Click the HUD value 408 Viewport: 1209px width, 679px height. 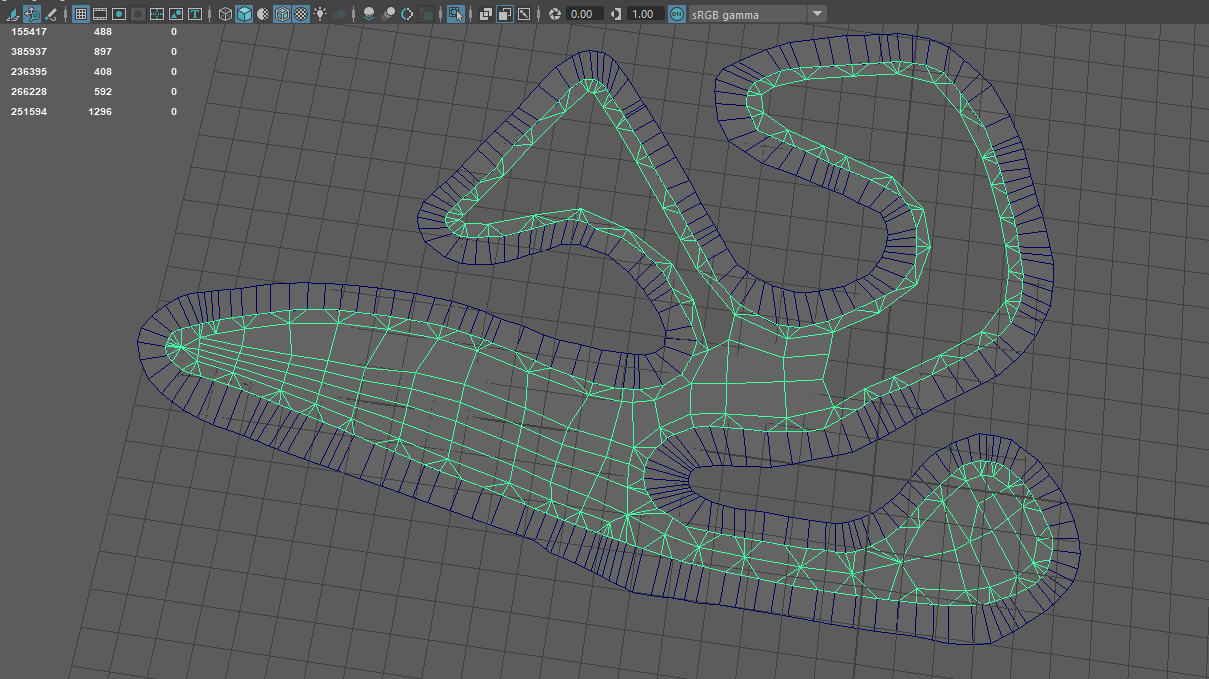[x=103, y=72]
